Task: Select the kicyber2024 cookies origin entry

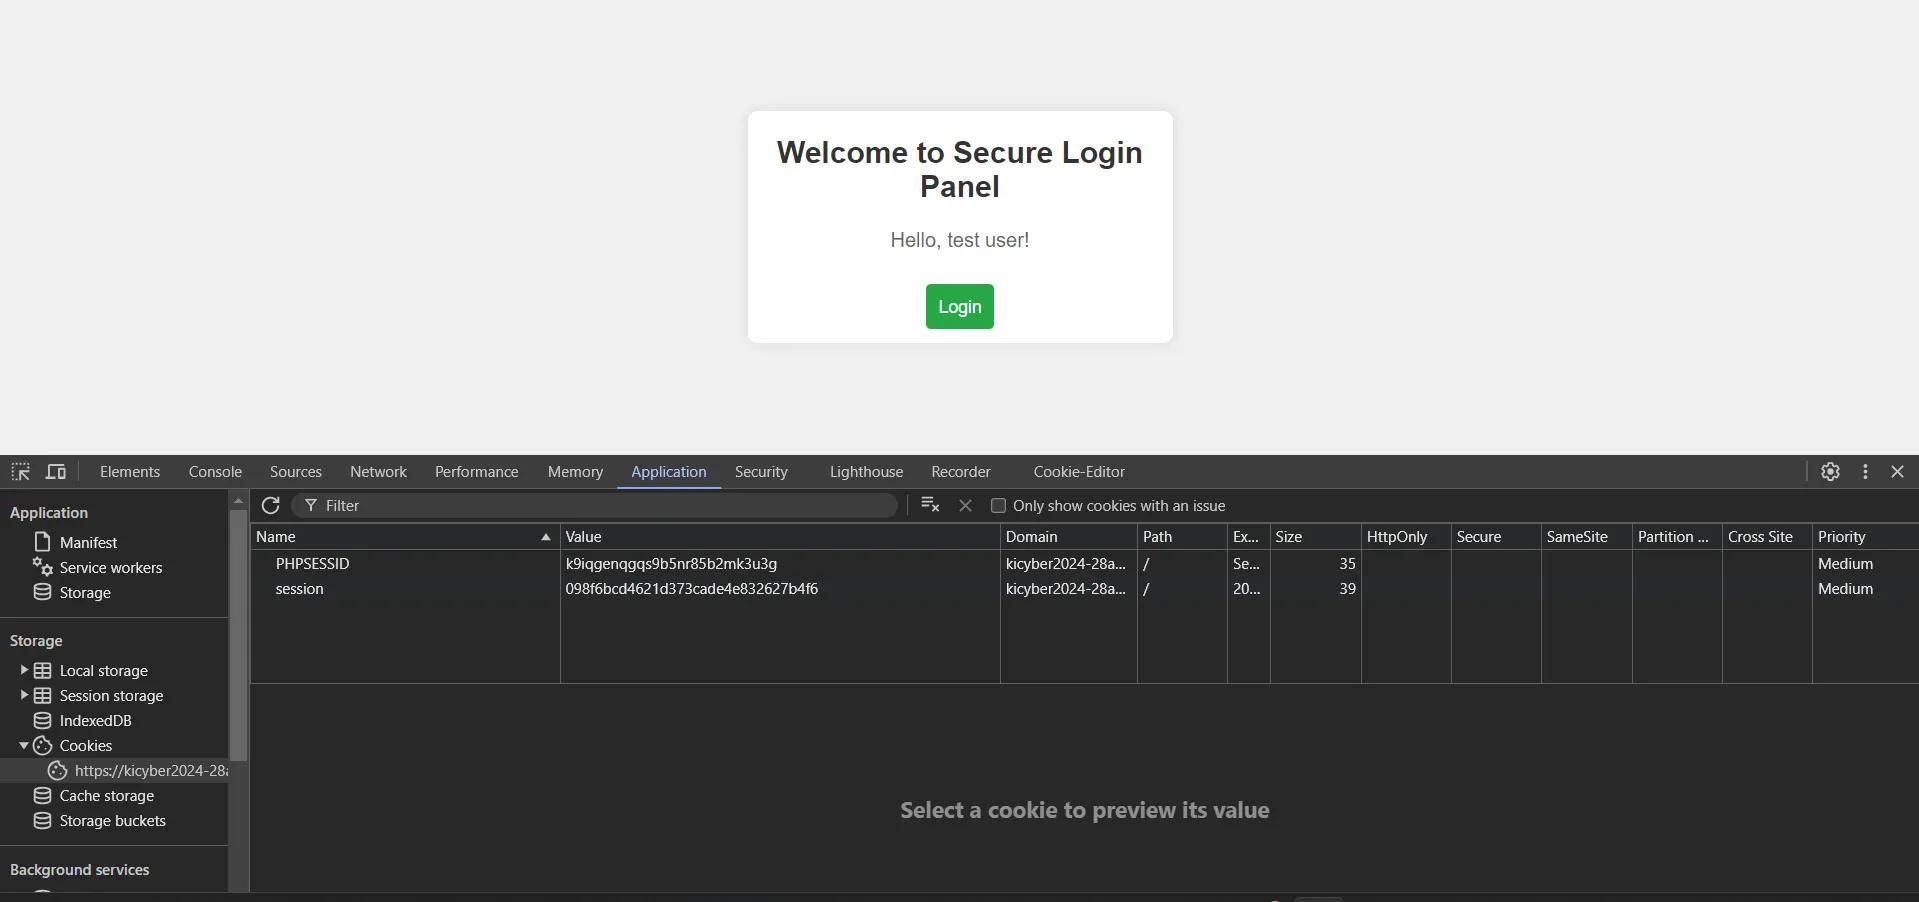Action: coord(150,771)
